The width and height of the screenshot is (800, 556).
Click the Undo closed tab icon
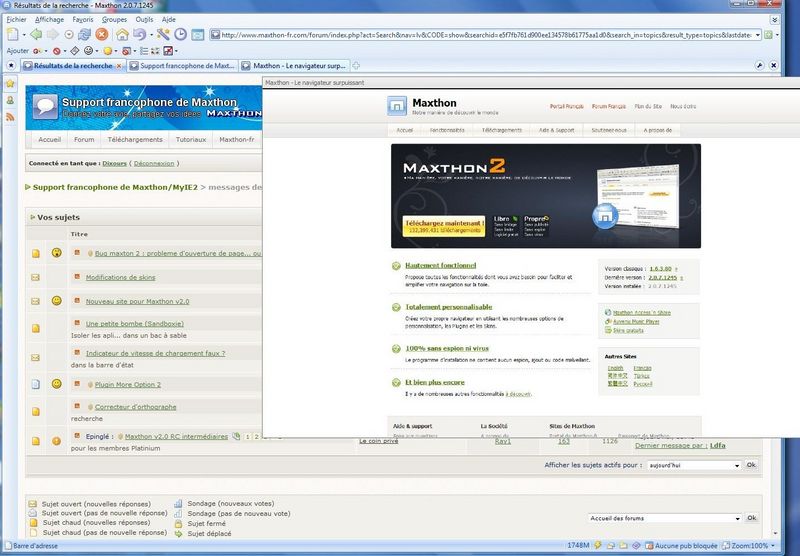pyautogui.click(x=139, y=35)
